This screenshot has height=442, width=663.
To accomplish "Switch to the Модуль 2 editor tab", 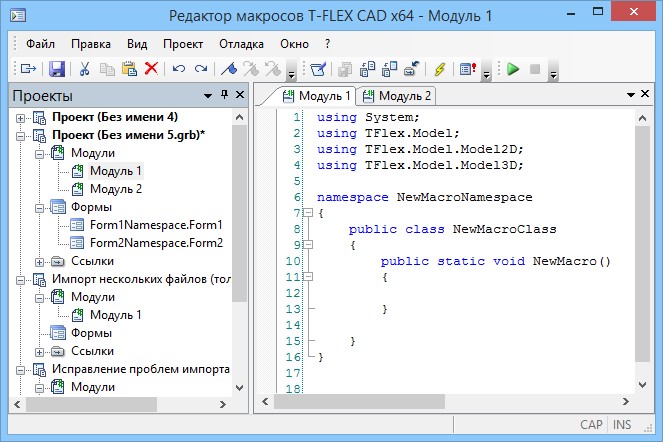I will point(397,96).
